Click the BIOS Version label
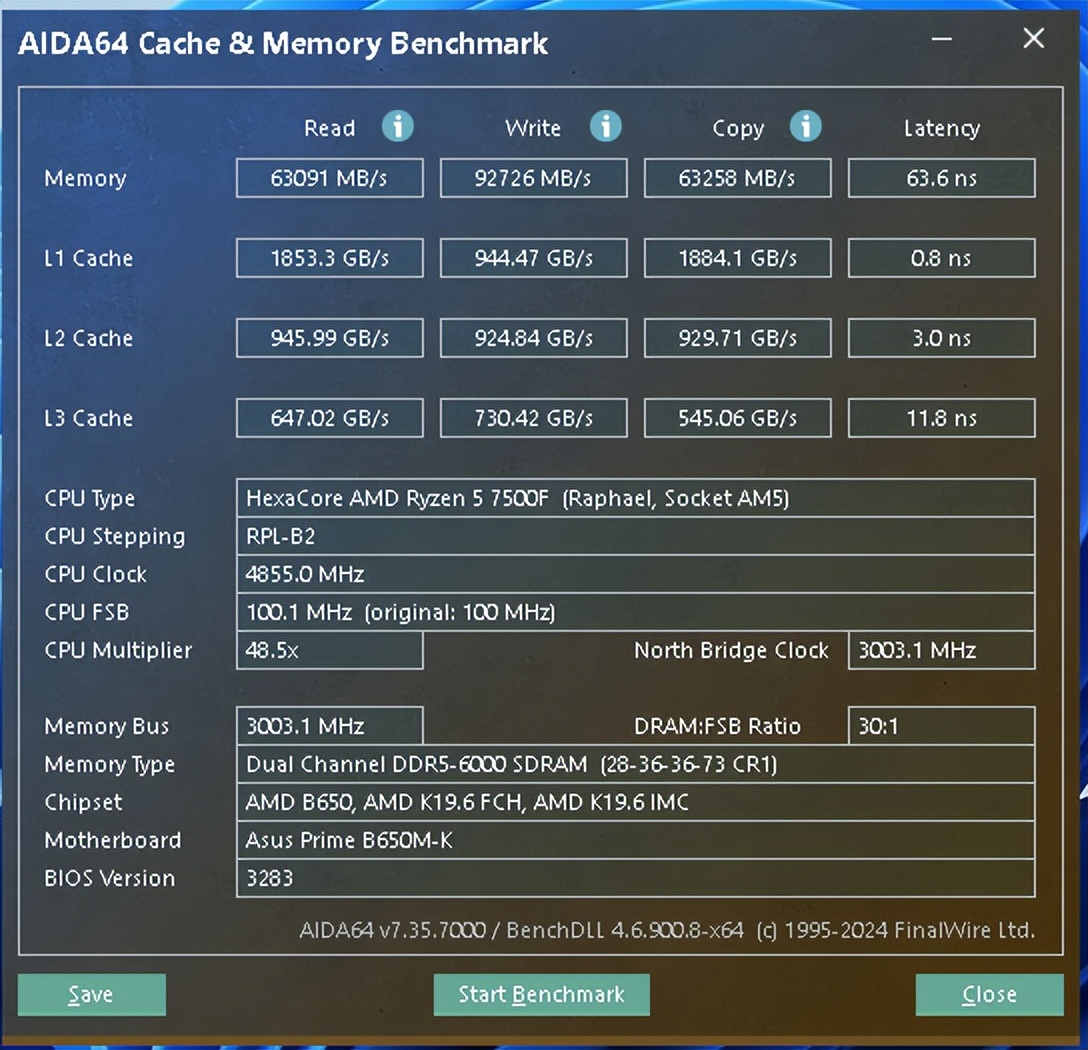This screenshot has height=1050, width=1088. tap(110, 879)
